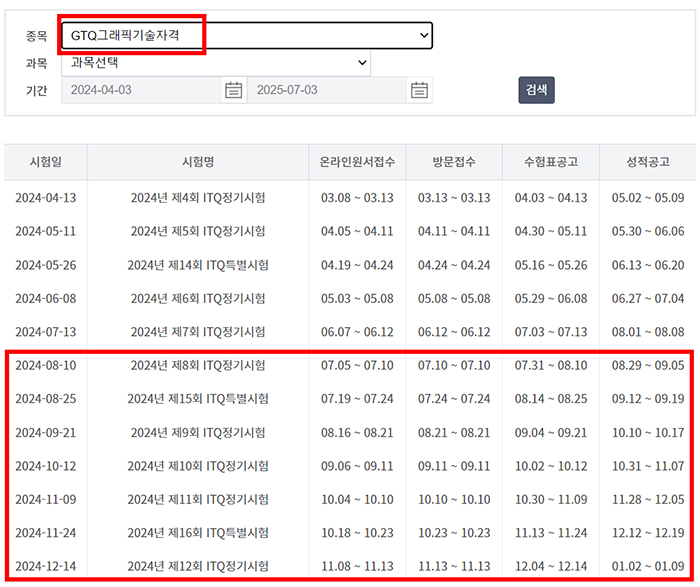Click the 온라인원서접수 column header
Image resolution: width=700 pixels, height=587 pixels.
tap(357, 162)
